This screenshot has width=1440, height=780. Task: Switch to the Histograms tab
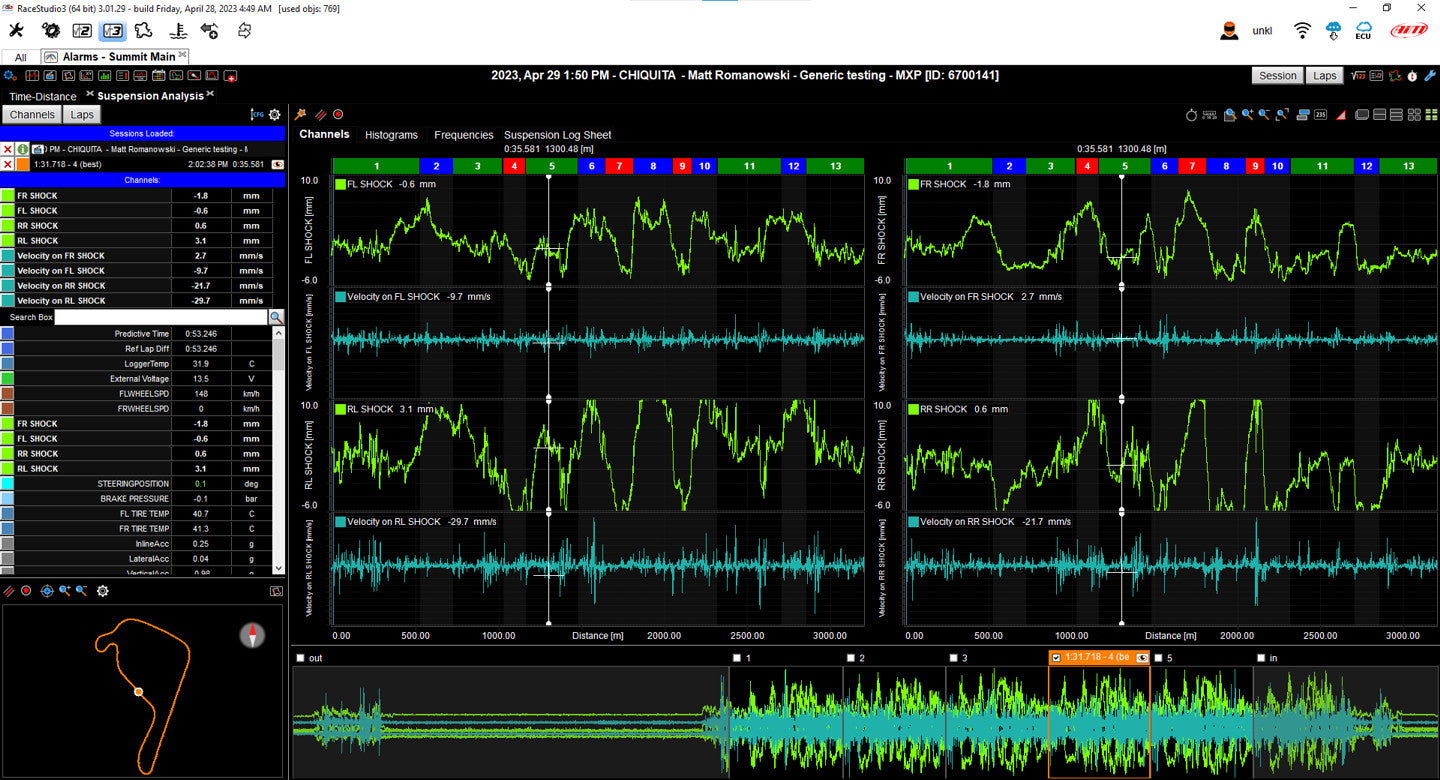click(x=391, y=135)
